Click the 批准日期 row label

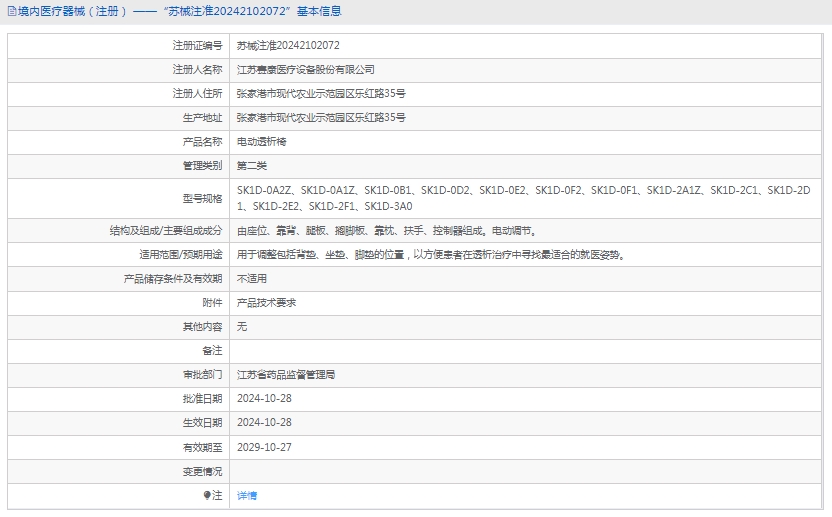203,399
